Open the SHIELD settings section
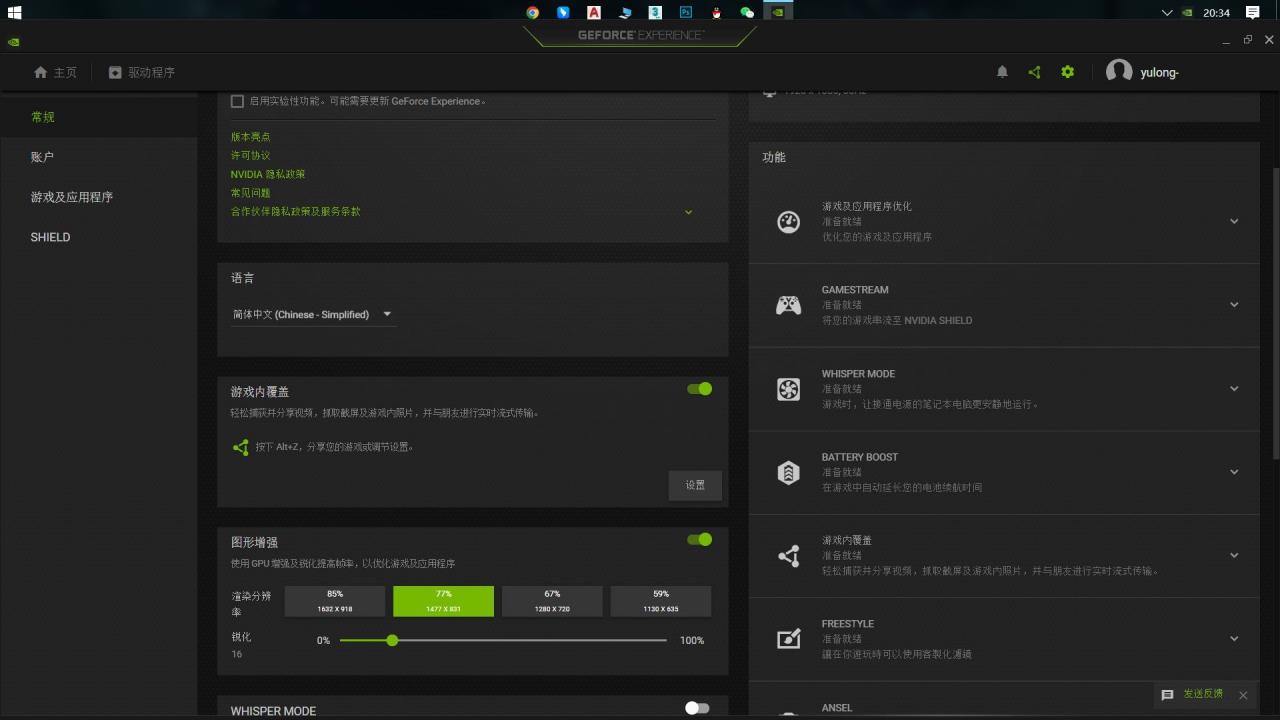 [98, 237]
